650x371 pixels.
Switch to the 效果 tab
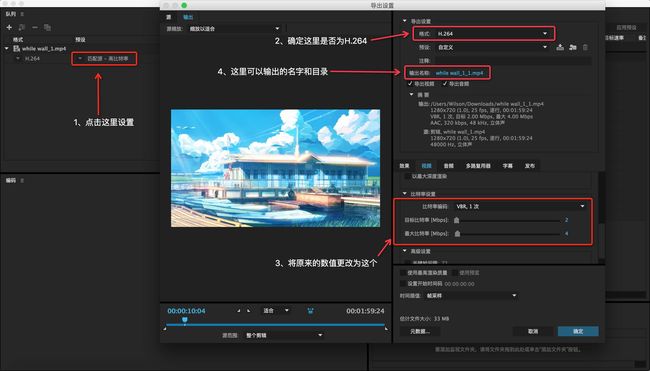point(404,166)
